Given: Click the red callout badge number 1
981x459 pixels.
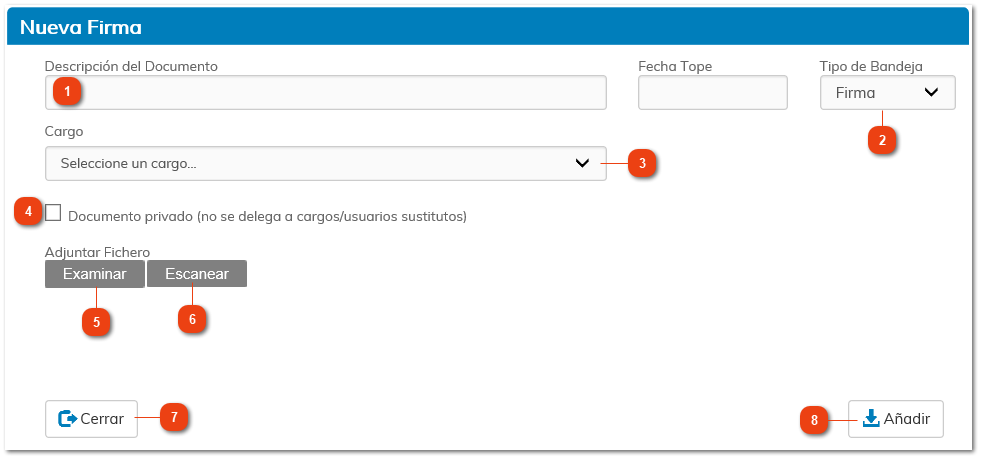Looking at the screenshot, I should pos(67,93).
